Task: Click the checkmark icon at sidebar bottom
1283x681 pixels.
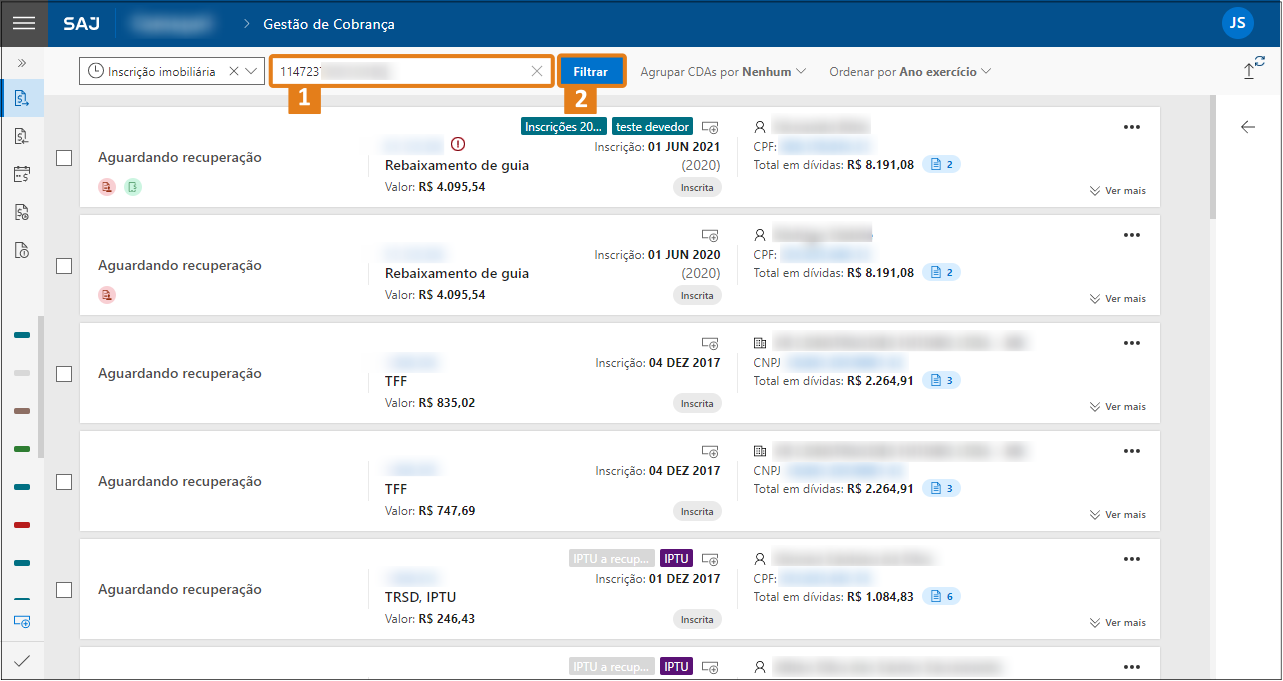Action: (22, 660)
